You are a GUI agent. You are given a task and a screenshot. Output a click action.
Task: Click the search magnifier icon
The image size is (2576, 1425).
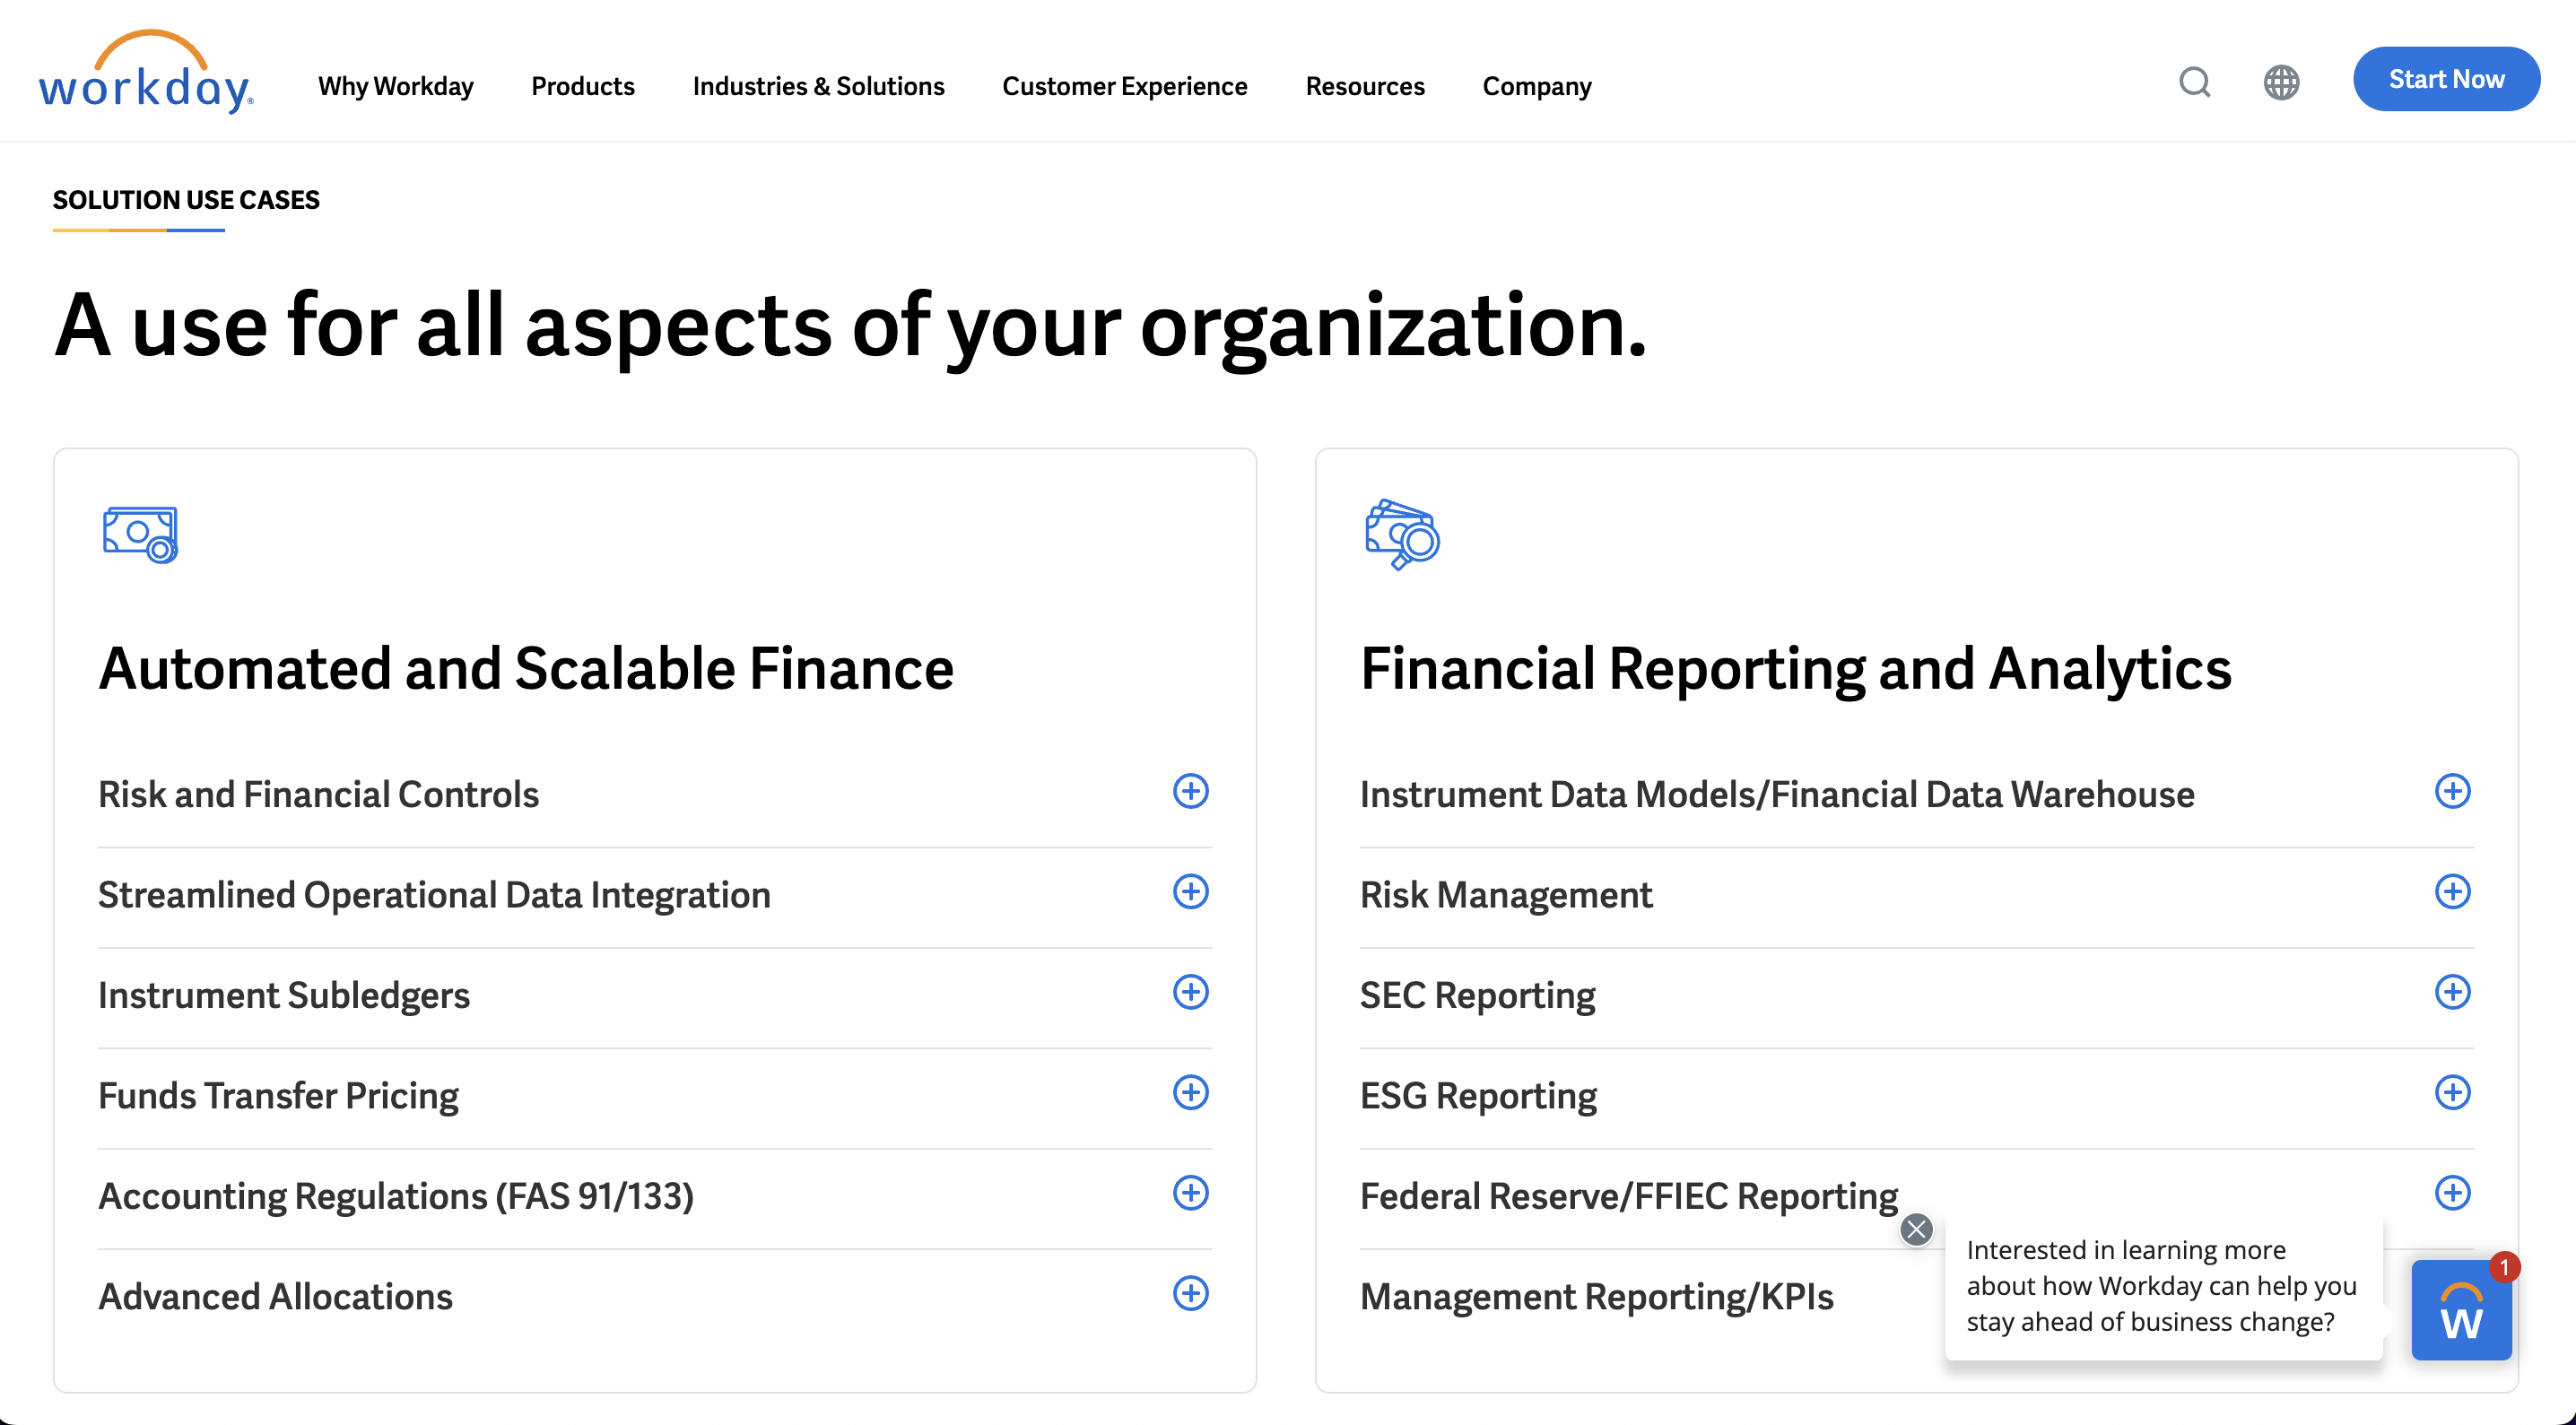coord(2194,82)
